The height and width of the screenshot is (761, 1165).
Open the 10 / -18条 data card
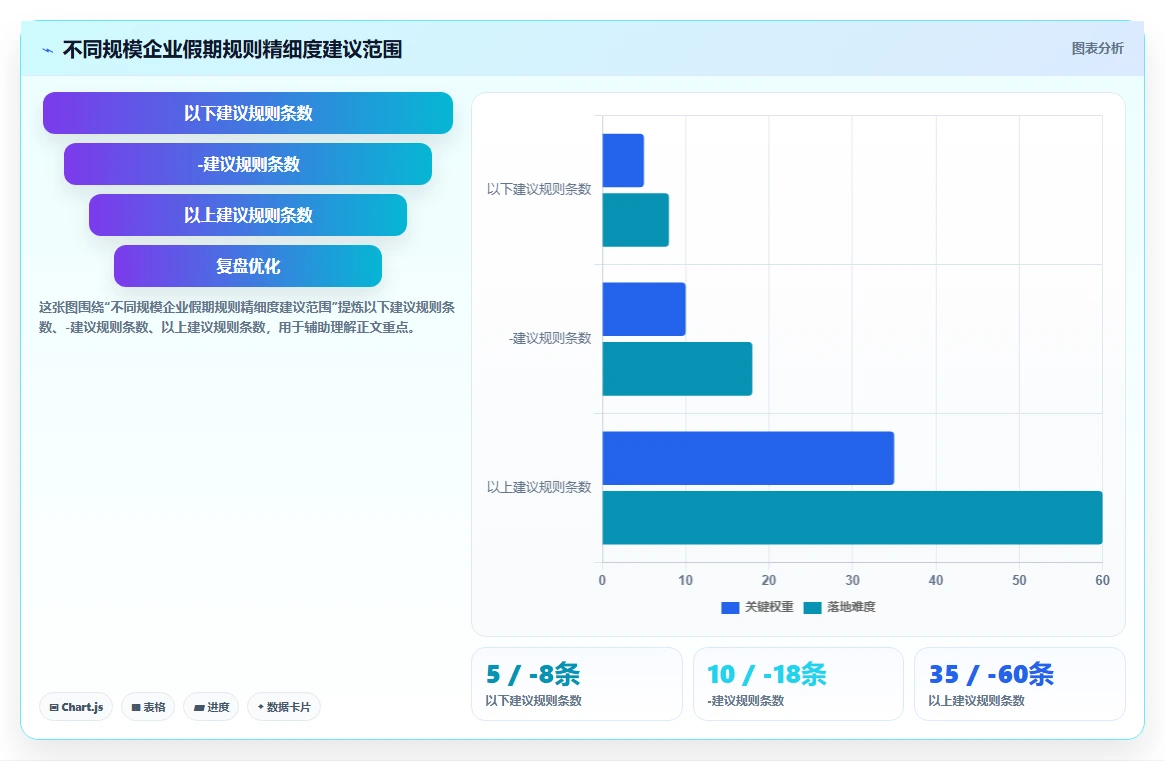coord(798,684)
